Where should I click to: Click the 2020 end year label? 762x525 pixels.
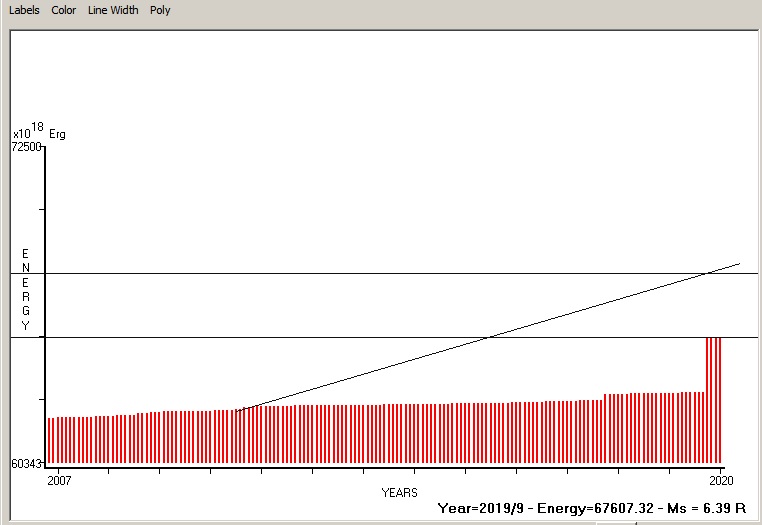point(720,481)
